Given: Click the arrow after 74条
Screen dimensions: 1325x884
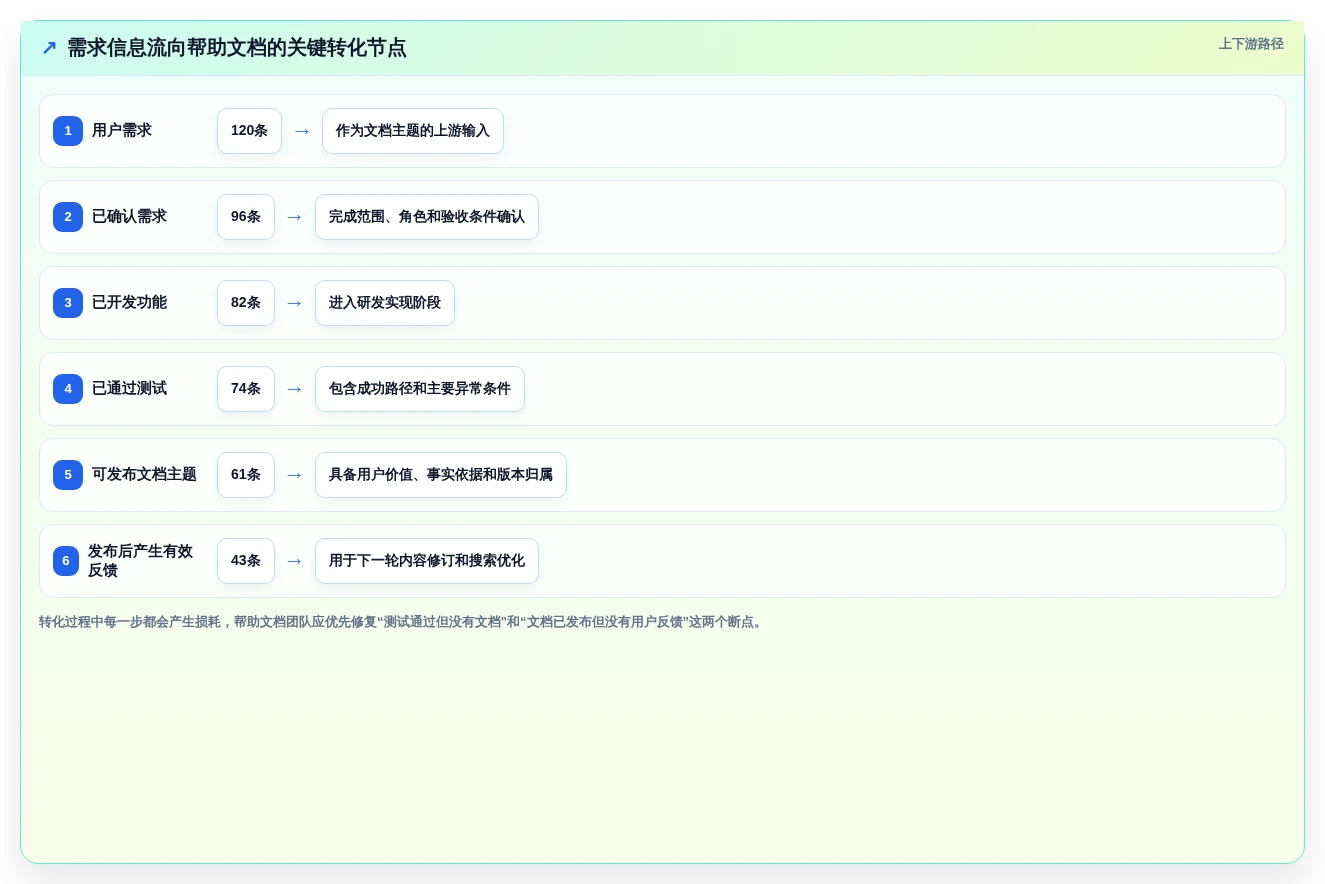Looking at the screenshot, I should click(295, 389).
